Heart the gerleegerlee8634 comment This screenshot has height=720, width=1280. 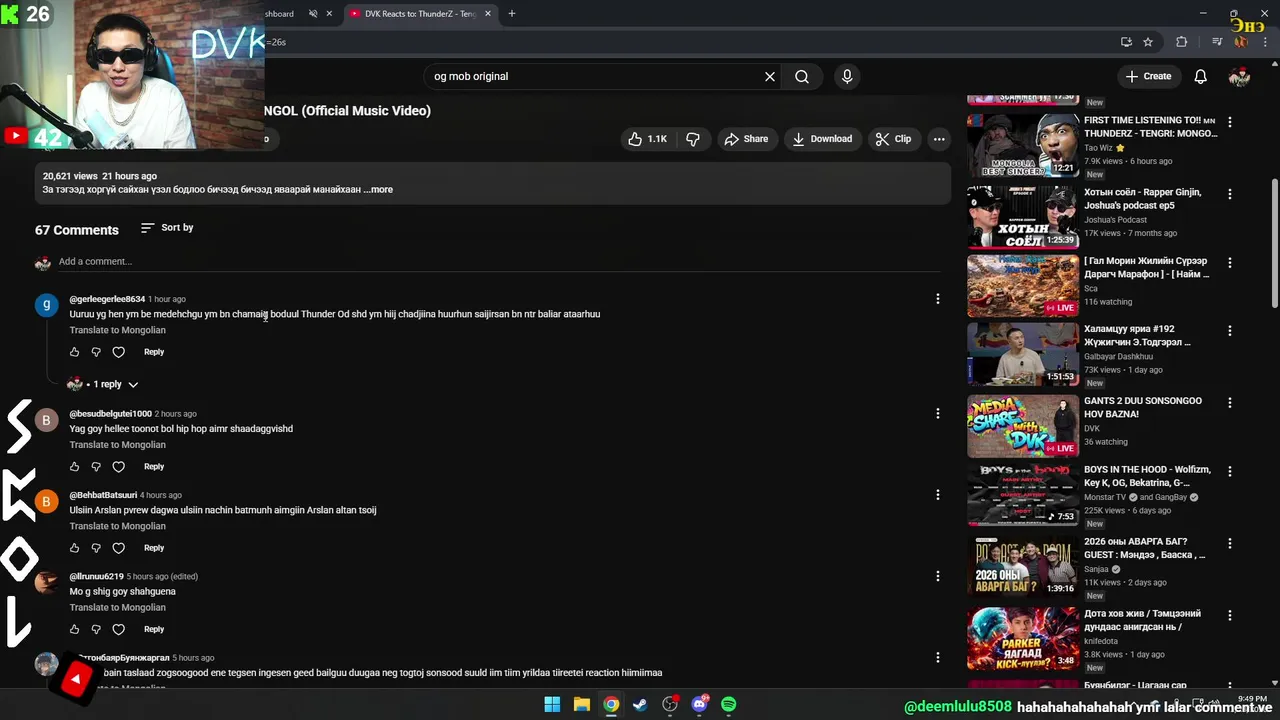118,352
